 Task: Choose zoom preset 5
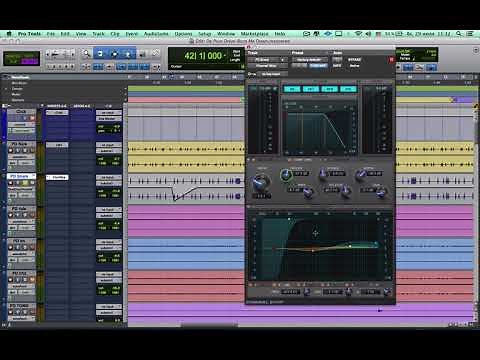pos(72,67)
